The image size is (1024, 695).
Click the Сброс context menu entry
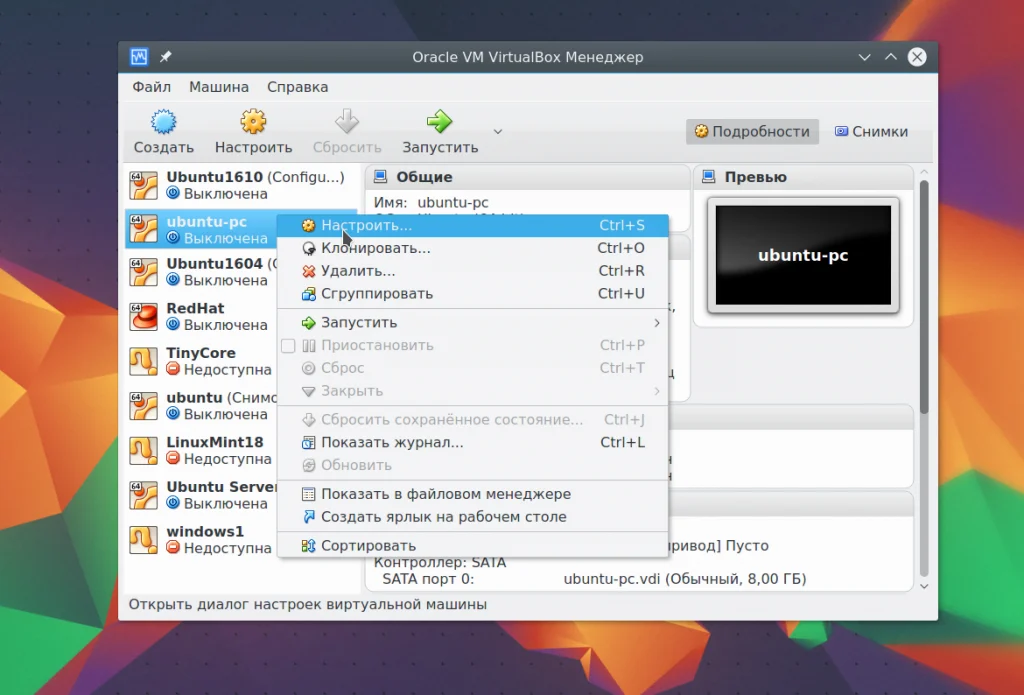[473, 368]
